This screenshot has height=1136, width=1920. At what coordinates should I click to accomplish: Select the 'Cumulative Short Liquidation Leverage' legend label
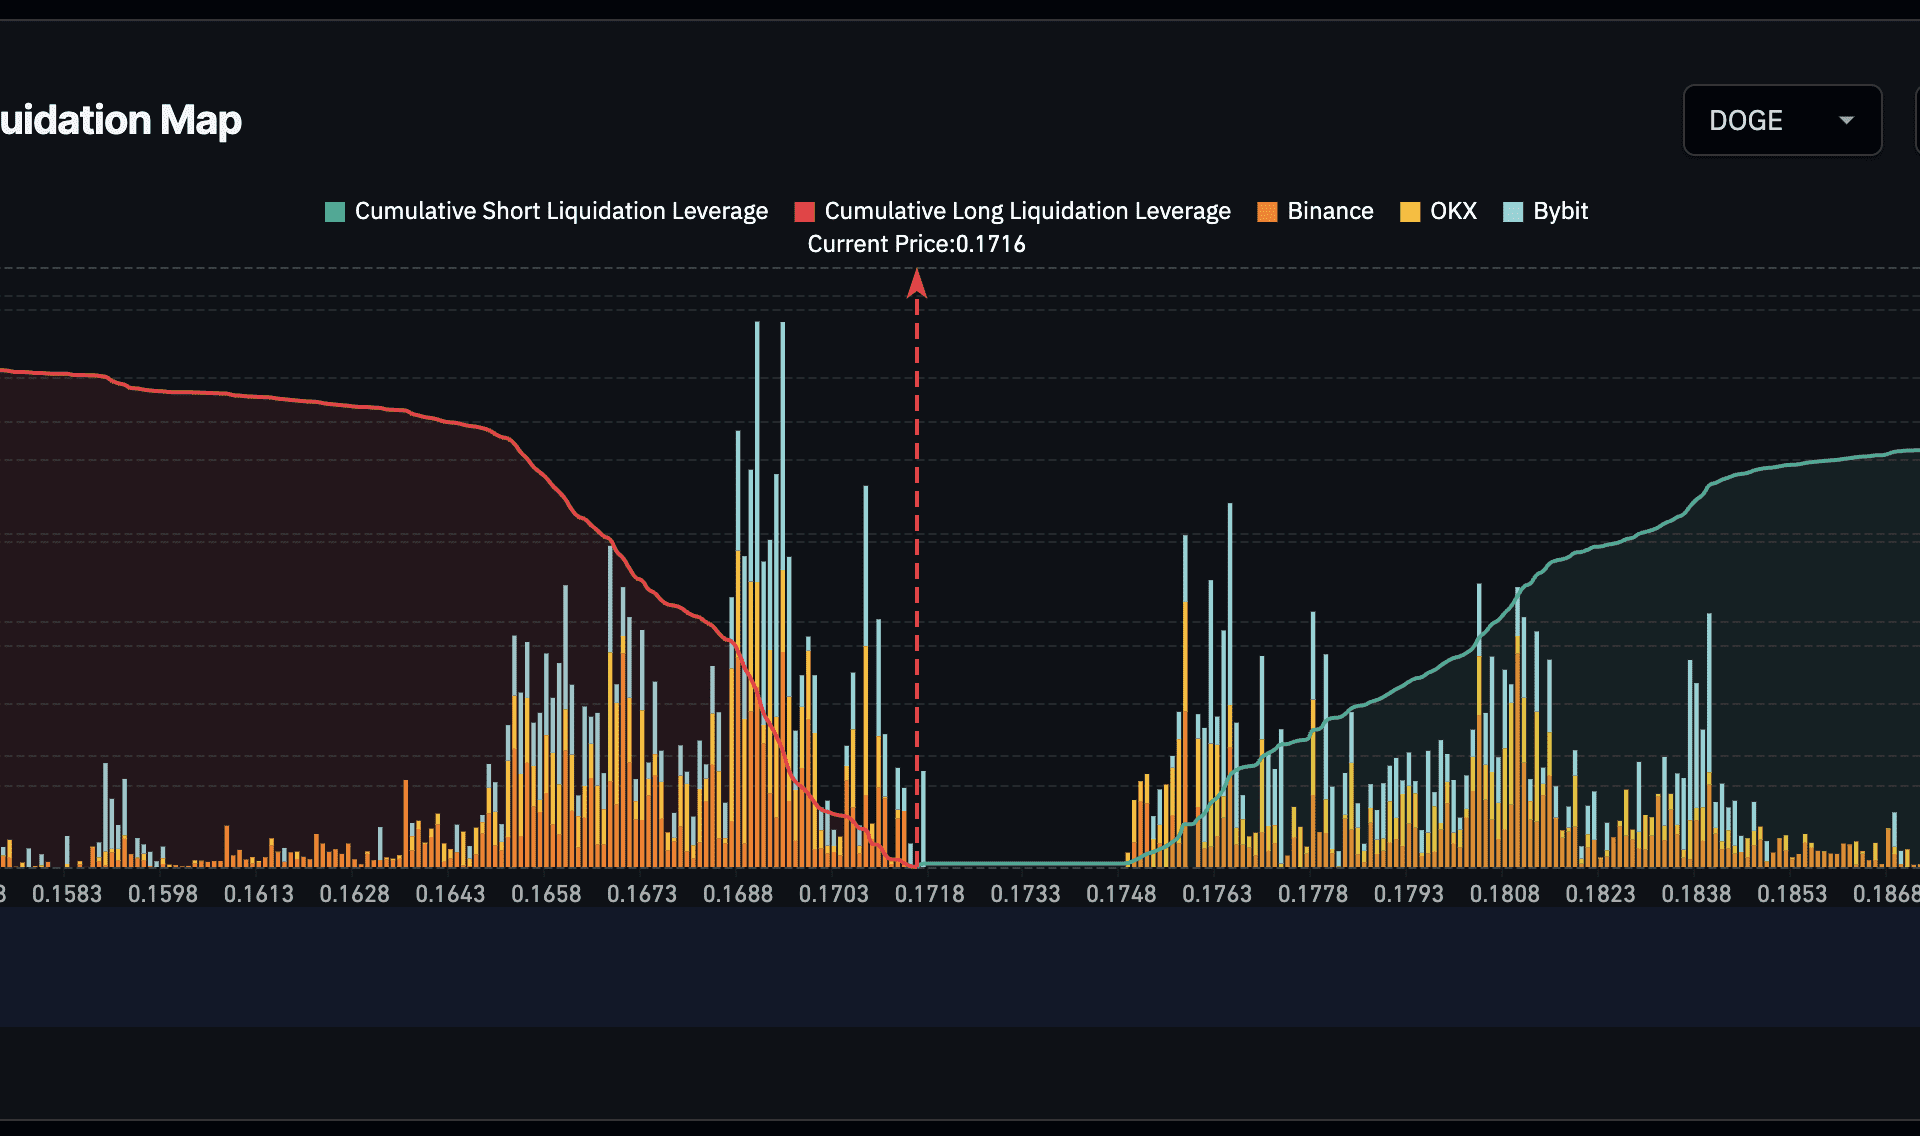click(561, 211)
